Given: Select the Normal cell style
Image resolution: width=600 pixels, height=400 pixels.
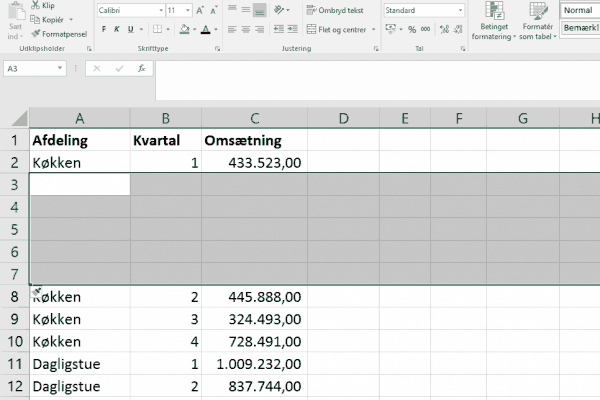Looking at the screenshot, I should click(579, 10).
